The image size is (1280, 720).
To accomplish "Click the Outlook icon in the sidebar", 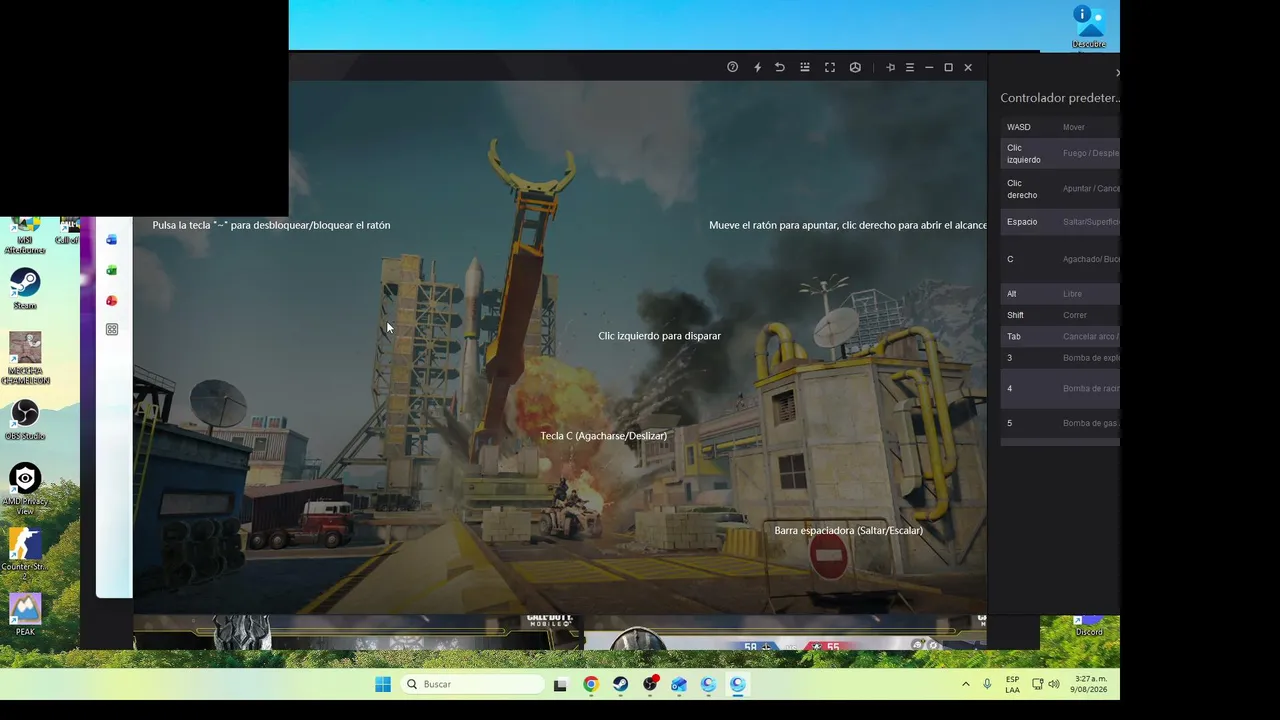I will (x=112, y=240).
